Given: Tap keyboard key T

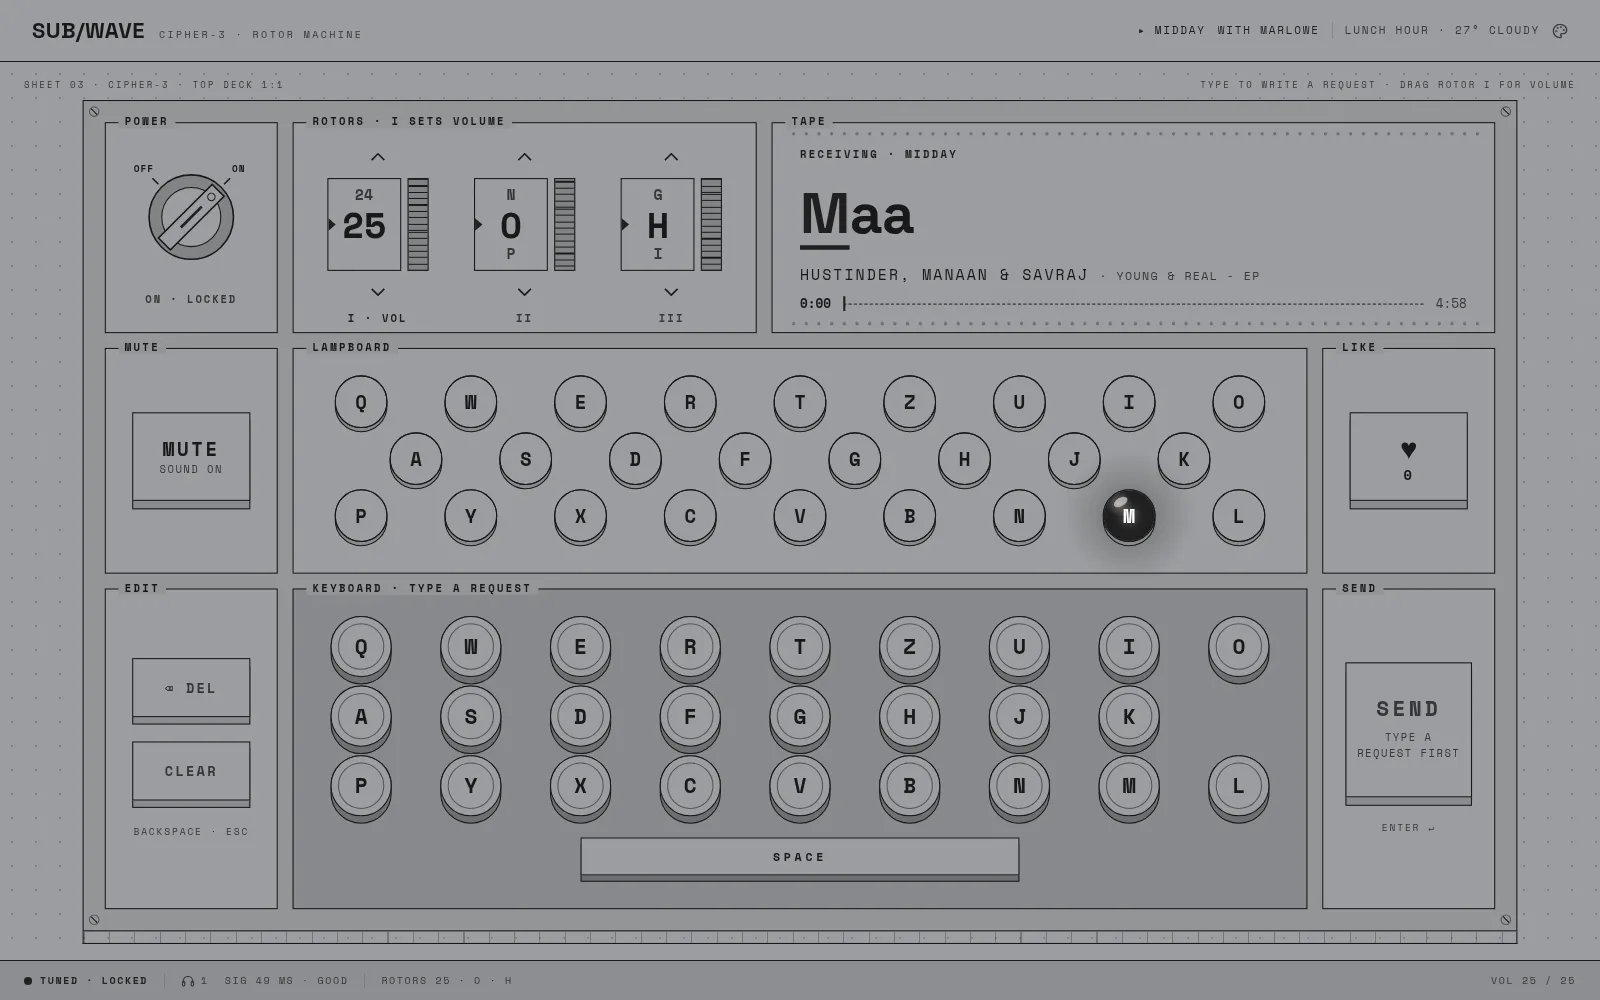Looking at the screenshot, I should pyautogui.click(x=800, y=649).
